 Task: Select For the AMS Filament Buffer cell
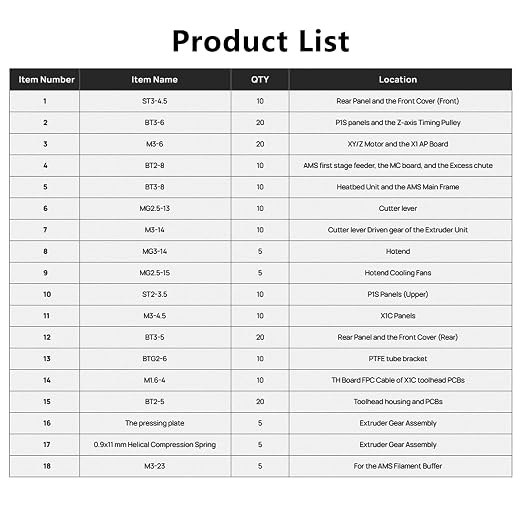click(x=400, y=466)
